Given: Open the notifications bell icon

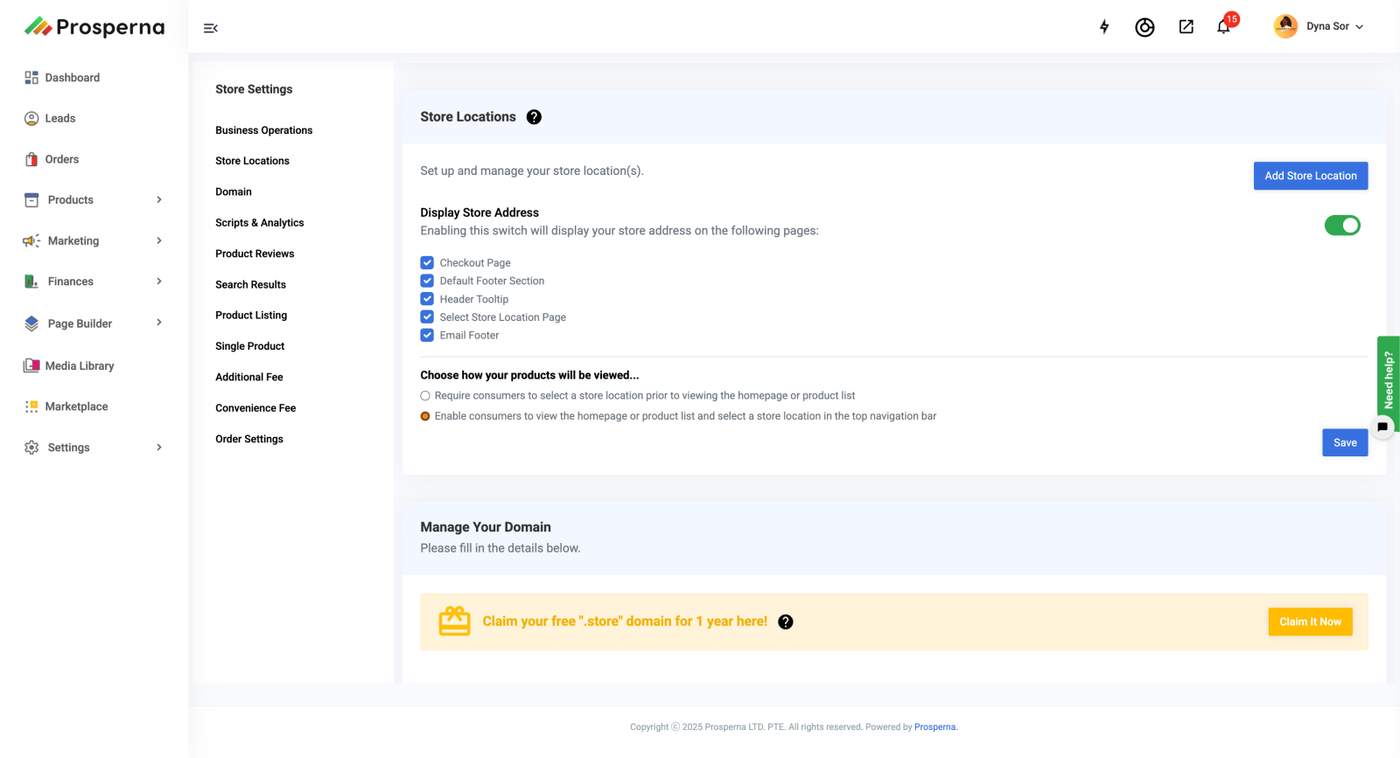Looking at the screenshot, I should tap(1223, 27).
